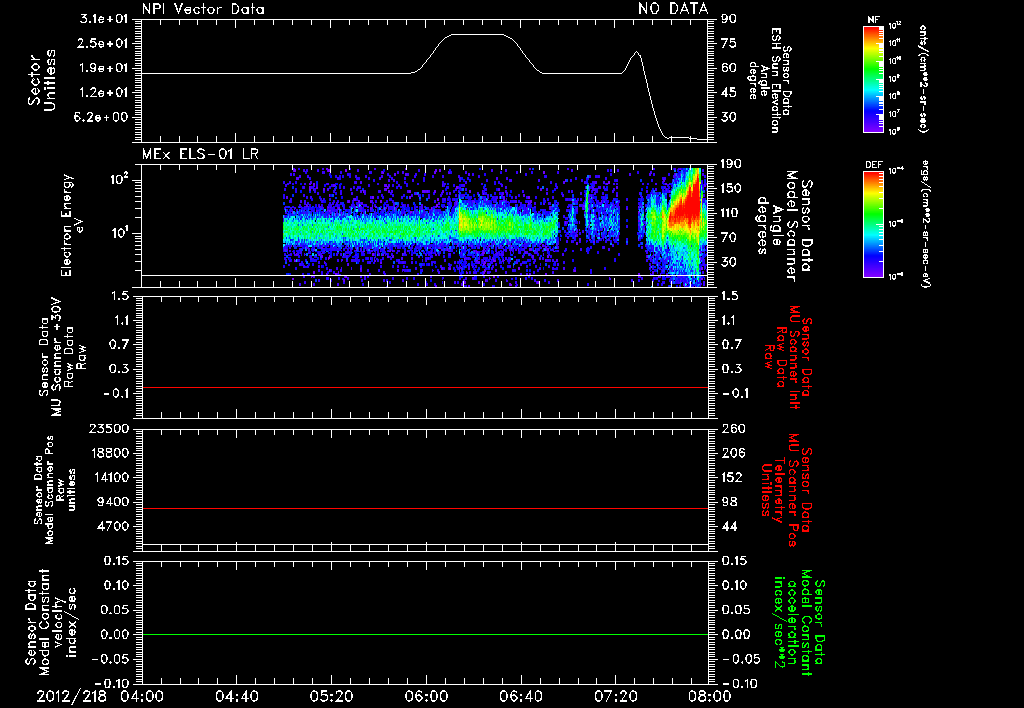Image resolution: width=1024 pixels, height=708 pixels.
Task: Click the 05:20 time axis label
Action: [331, 696]
